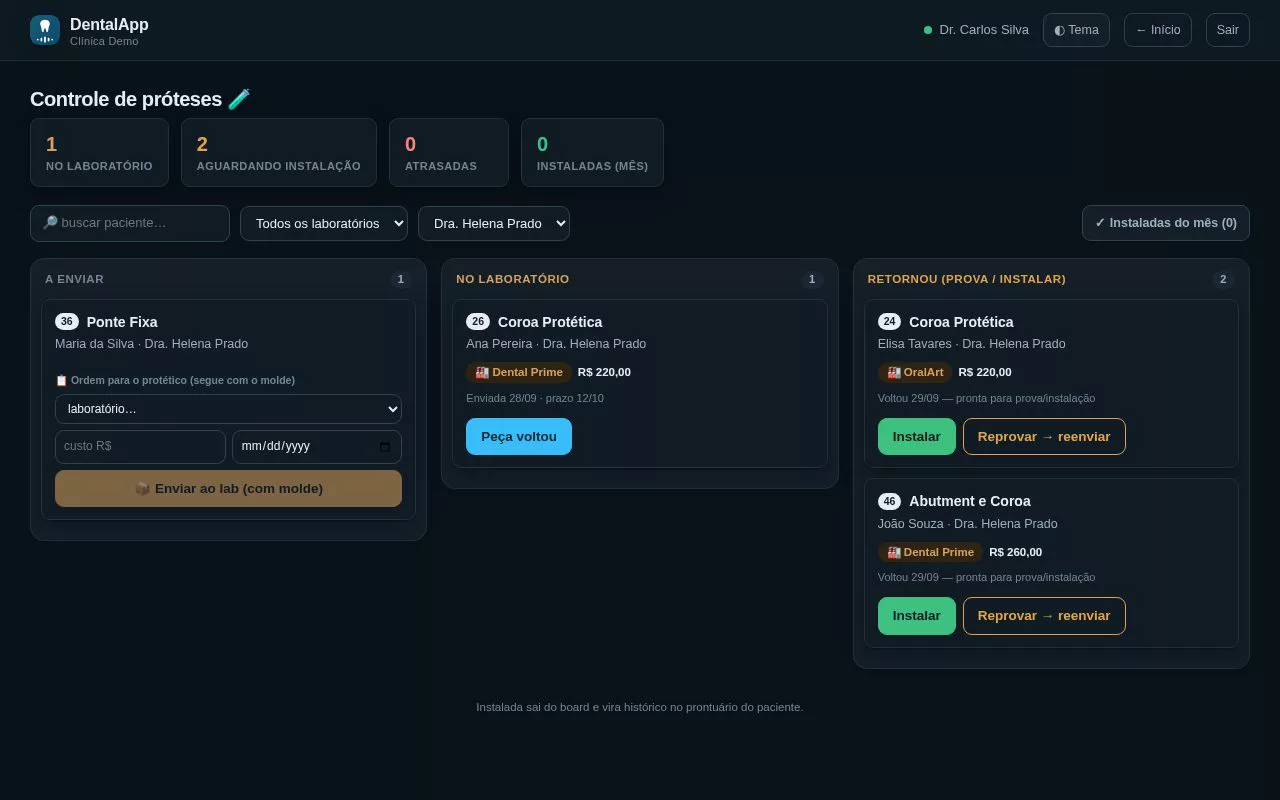The height and width of the screenshot is (800, 1280).
Task: Click the tooth number 46 badge
Action: [x=889, y=501]
